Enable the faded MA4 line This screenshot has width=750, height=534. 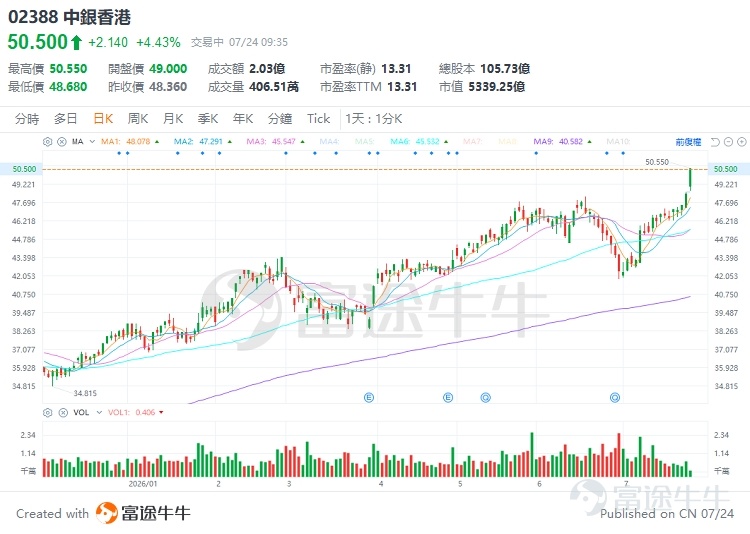coord(330,142)
